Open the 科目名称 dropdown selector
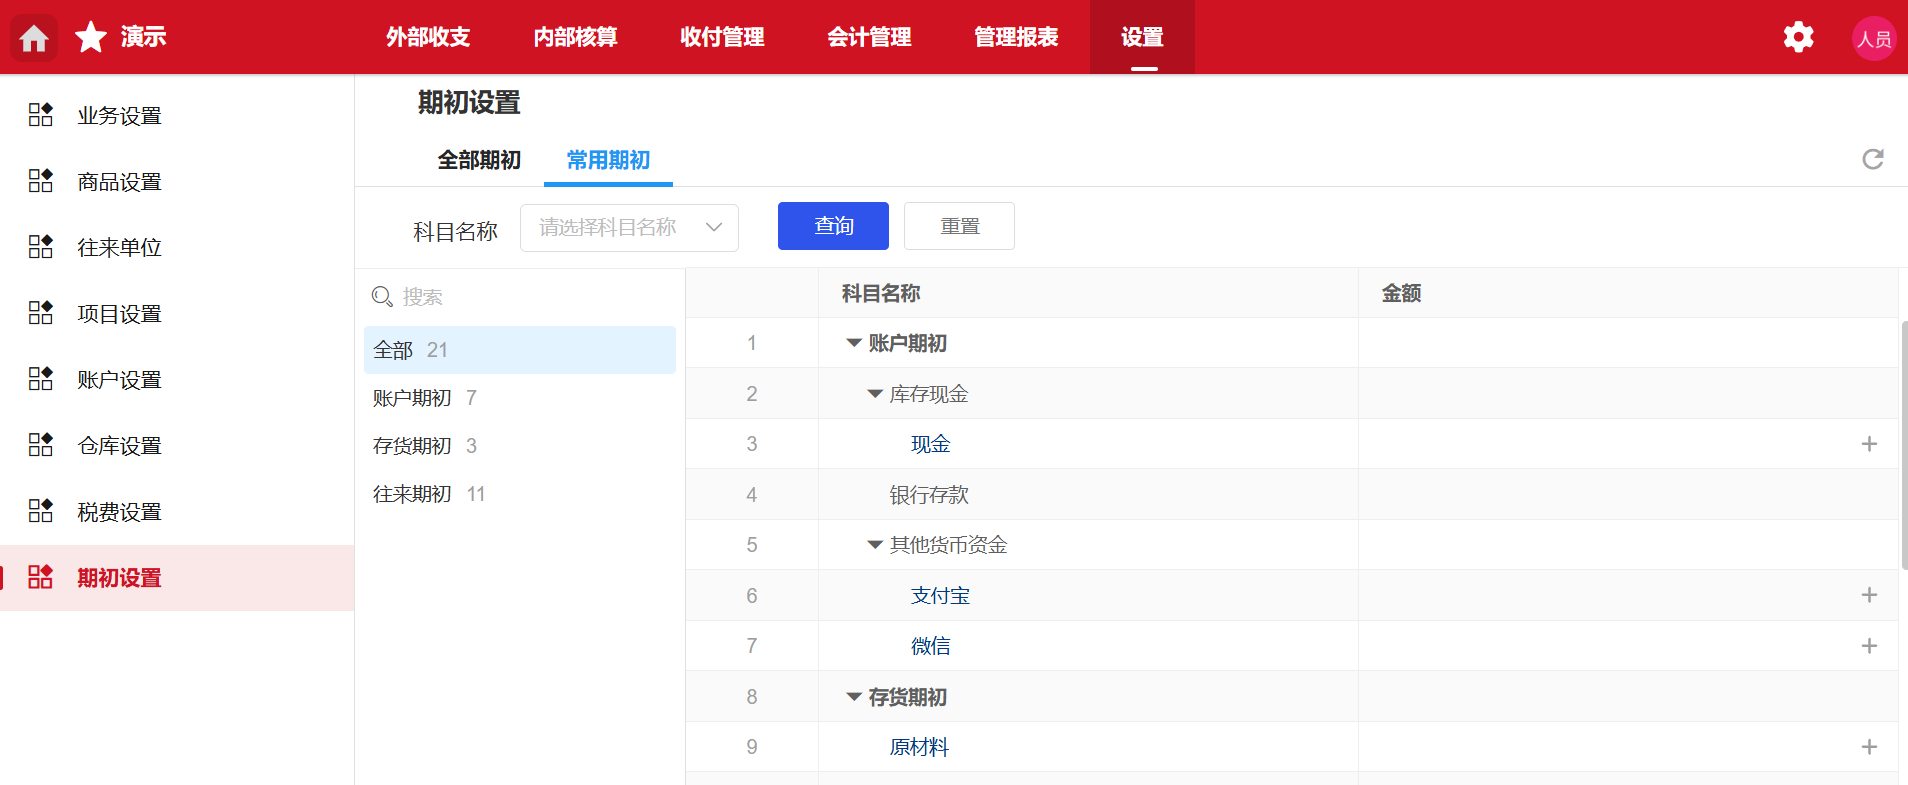The height and width of the screenshot is (785, 1908). coord(629,228)
